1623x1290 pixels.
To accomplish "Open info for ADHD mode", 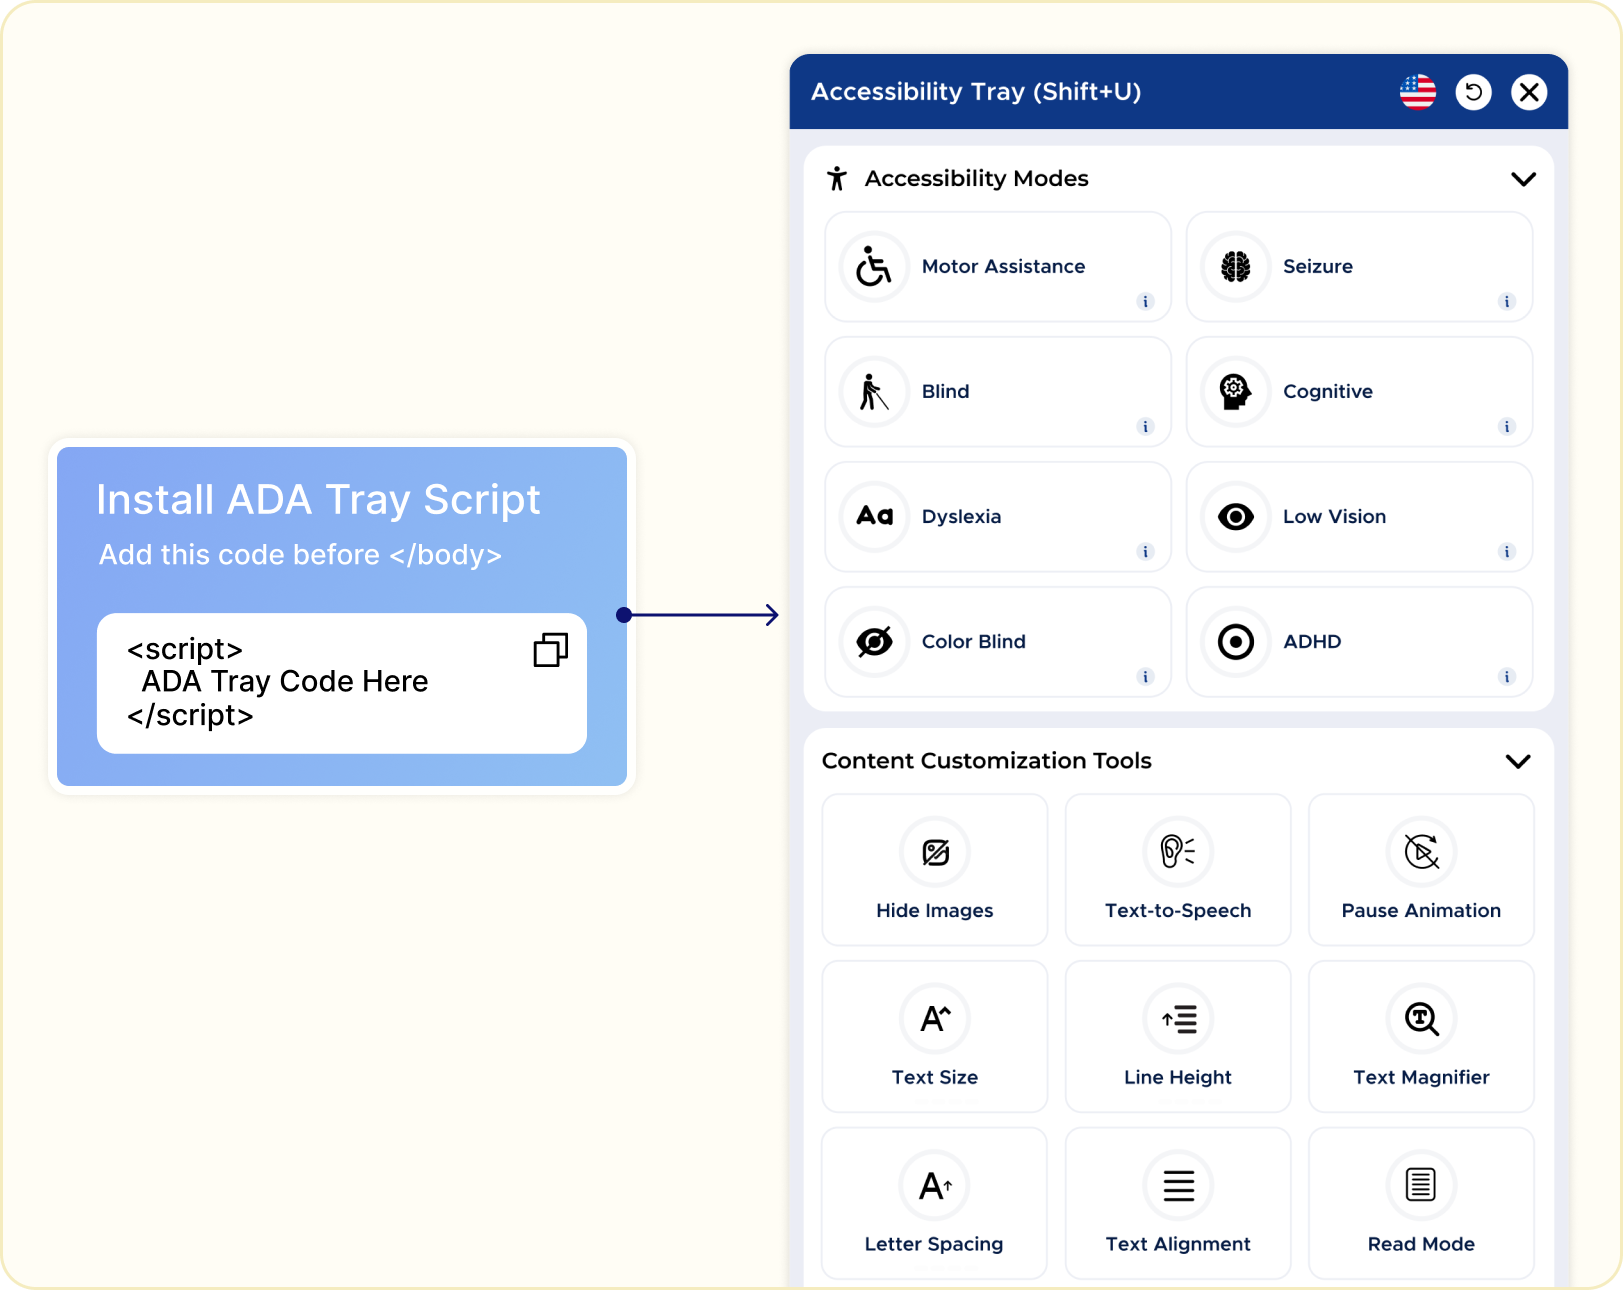I will 1507,677.
